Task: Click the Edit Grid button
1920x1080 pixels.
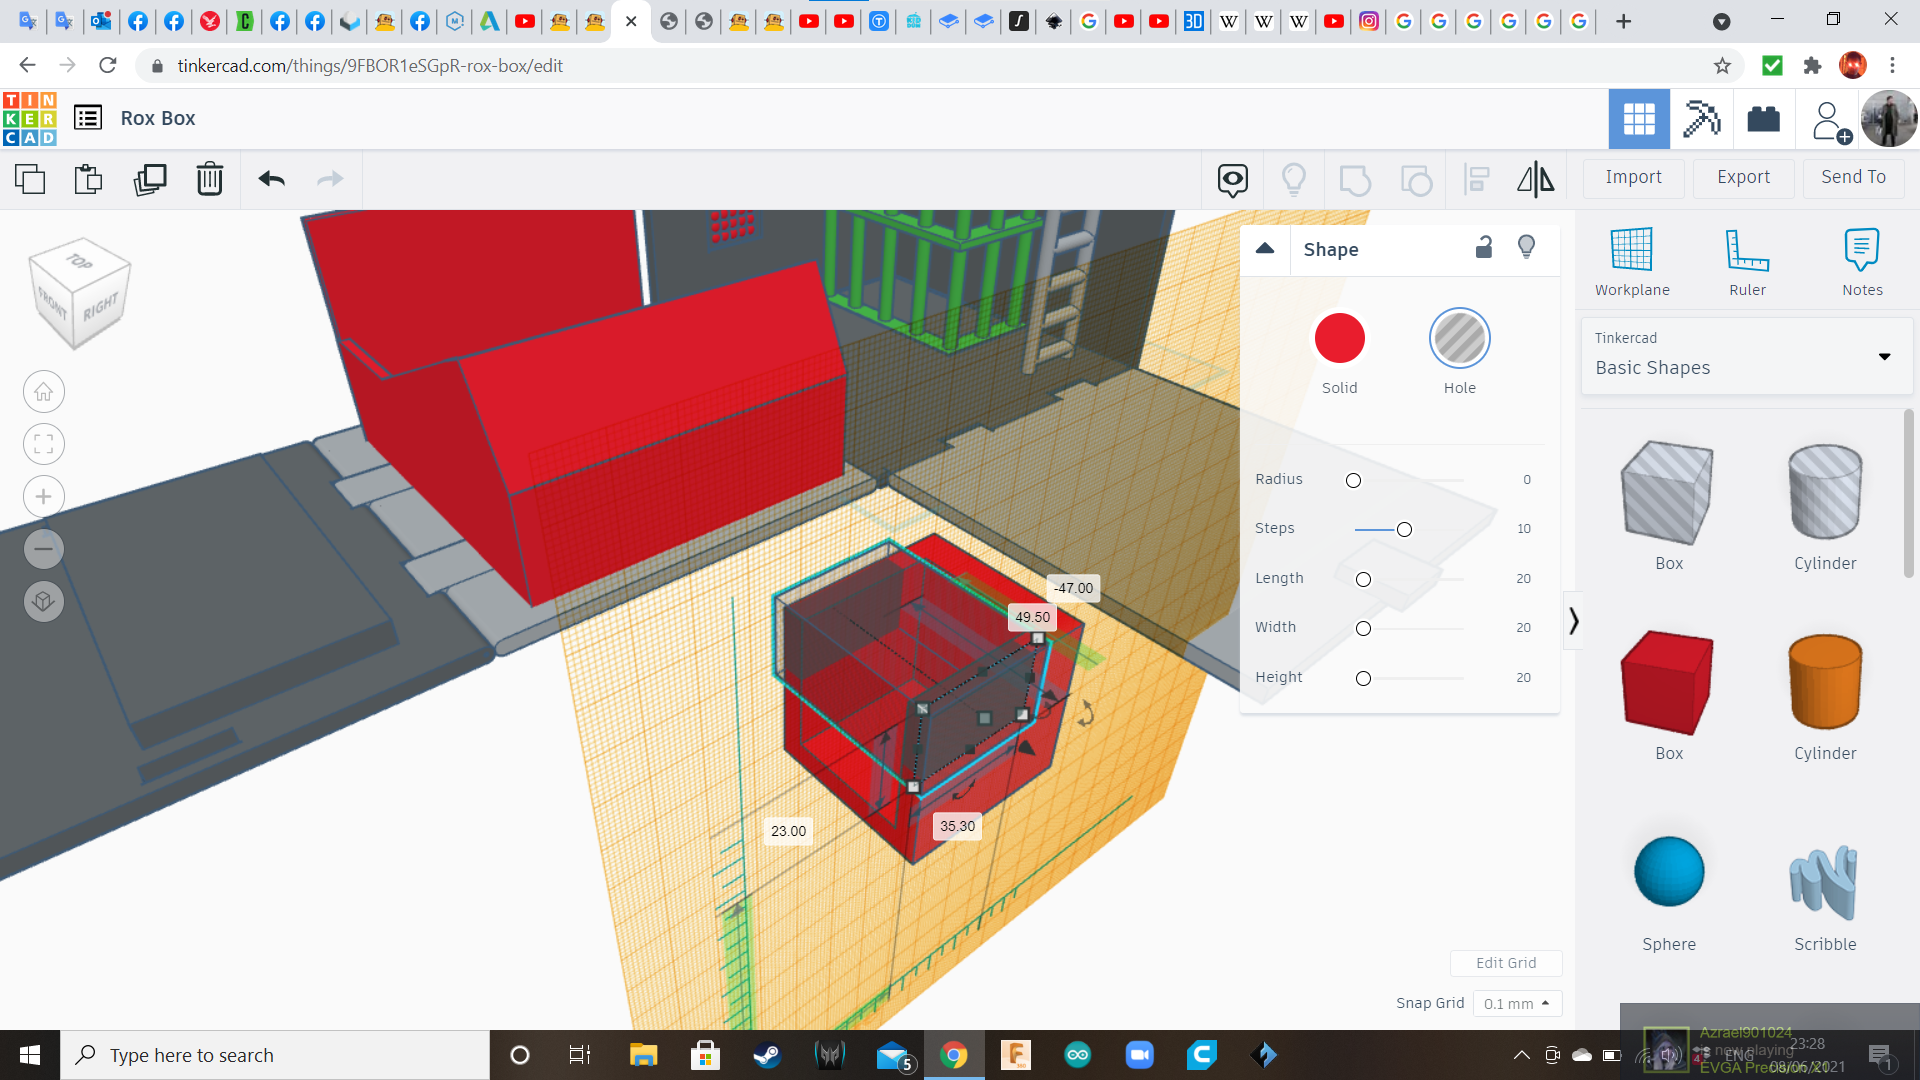Action: click(1505, 963)
